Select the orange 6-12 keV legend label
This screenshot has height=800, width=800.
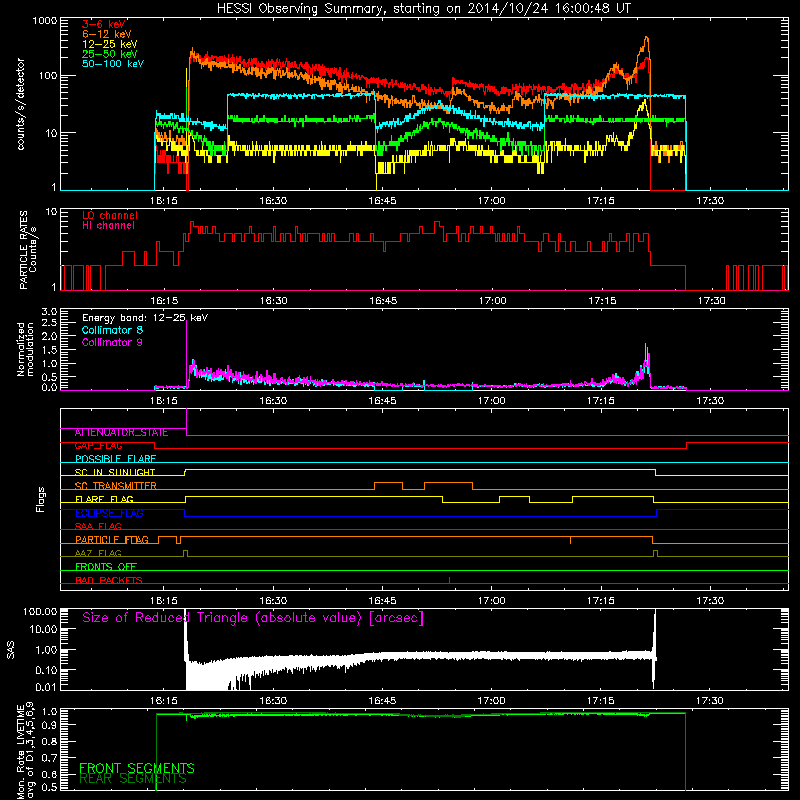point(107,34)
